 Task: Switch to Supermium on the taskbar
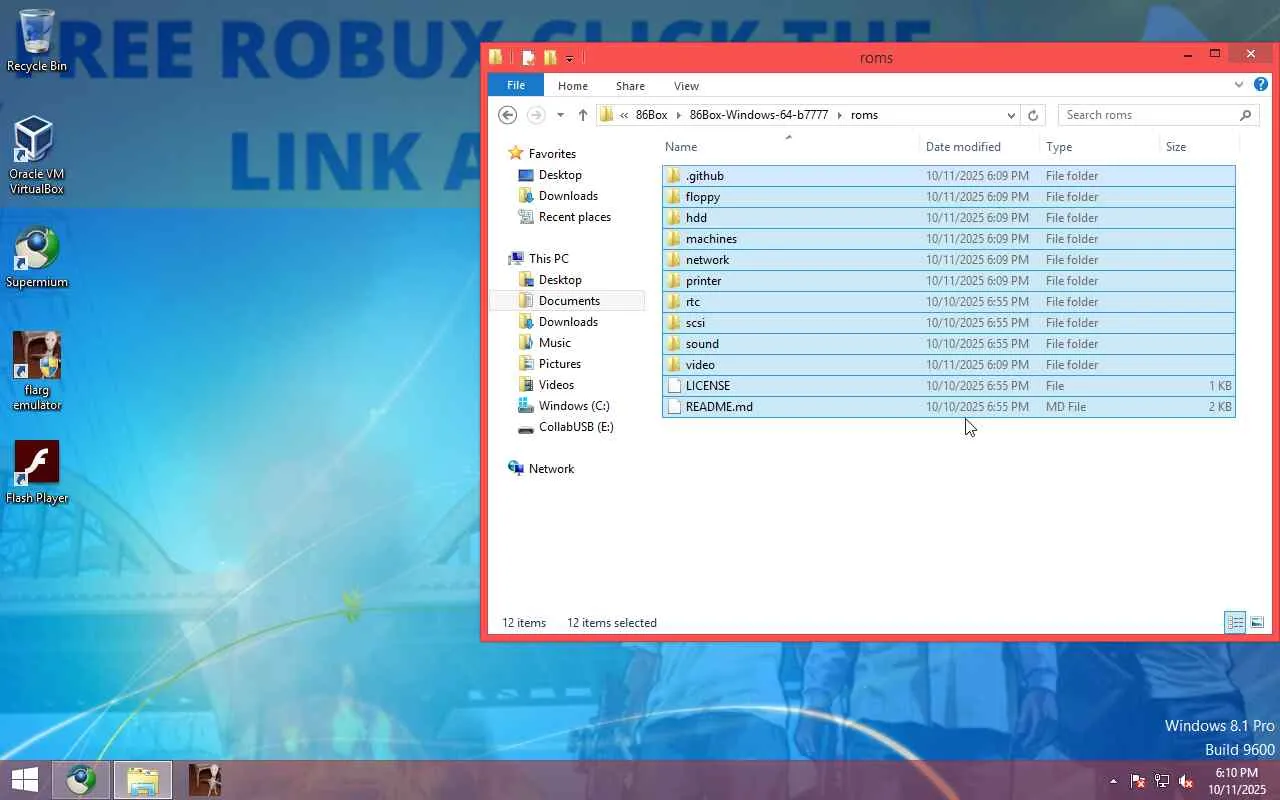coord(81,780)
